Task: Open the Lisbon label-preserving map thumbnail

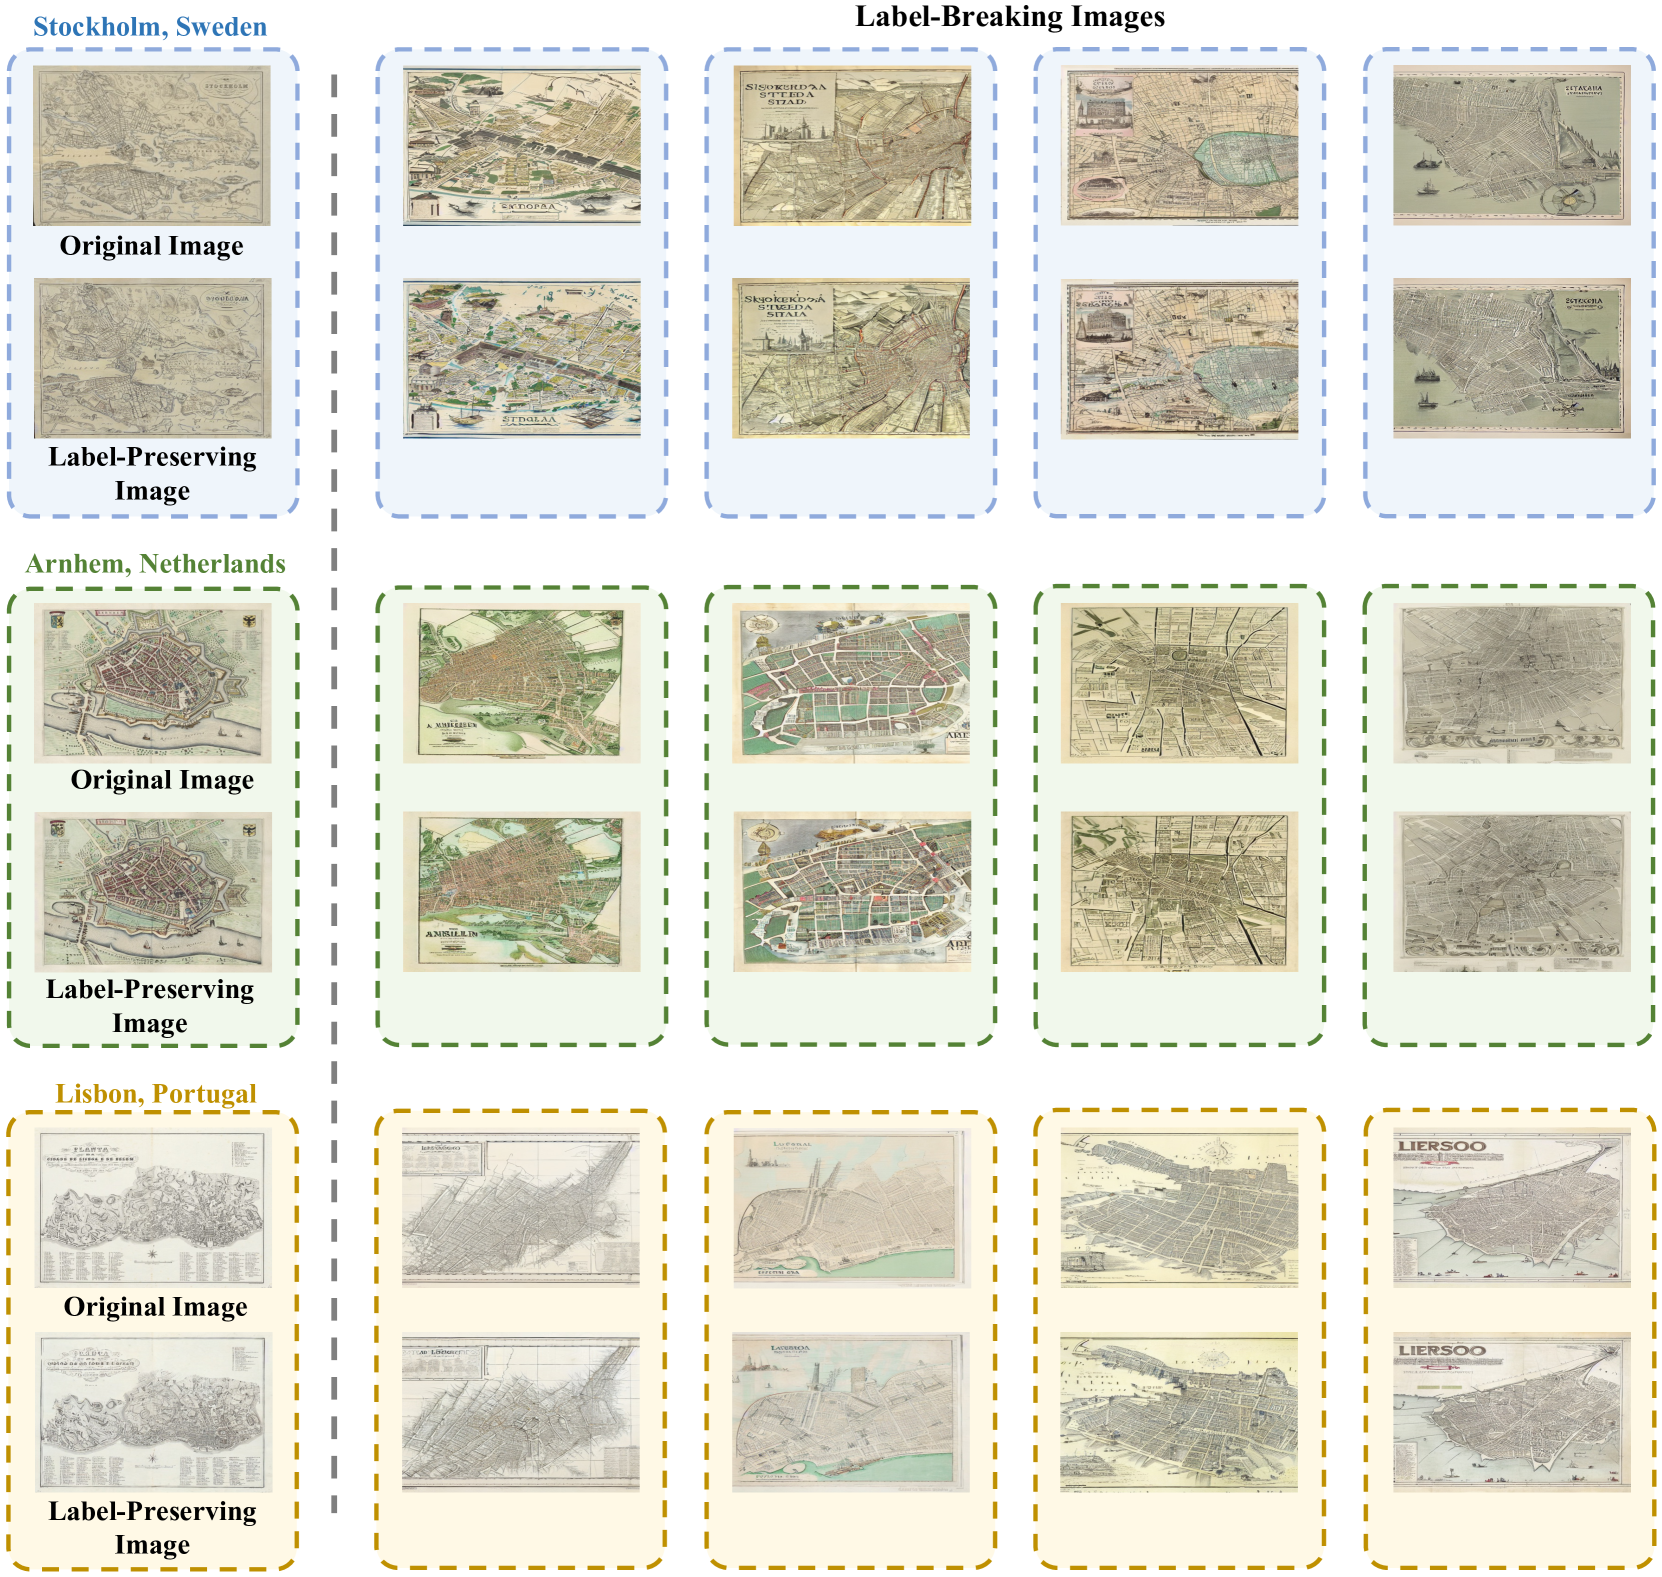Action: pos(154,1412)
